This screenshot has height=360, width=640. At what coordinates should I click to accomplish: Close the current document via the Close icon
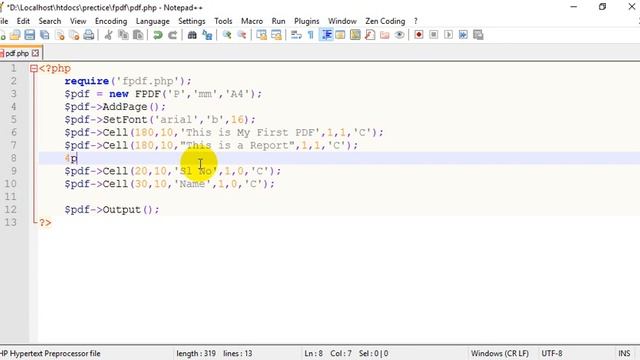[x=60, y=35]
